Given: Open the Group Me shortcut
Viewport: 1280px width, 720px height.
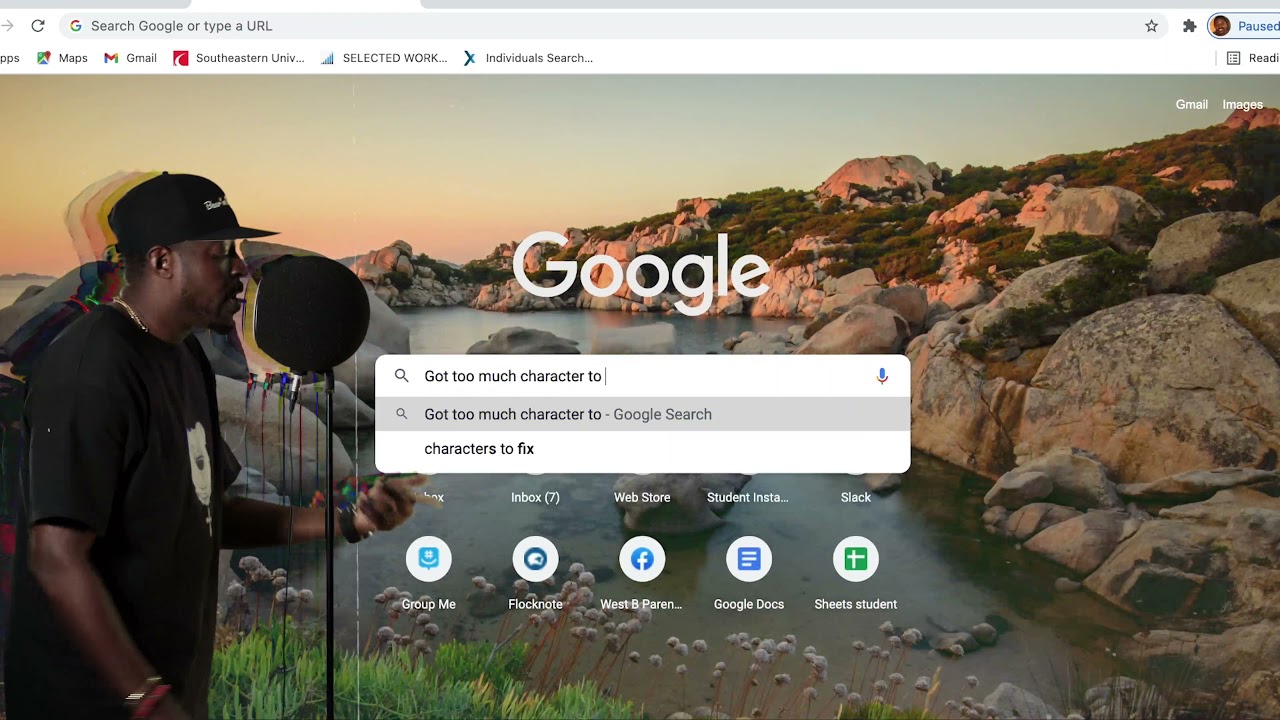Looking at the screenshot, I should (429, 573).
